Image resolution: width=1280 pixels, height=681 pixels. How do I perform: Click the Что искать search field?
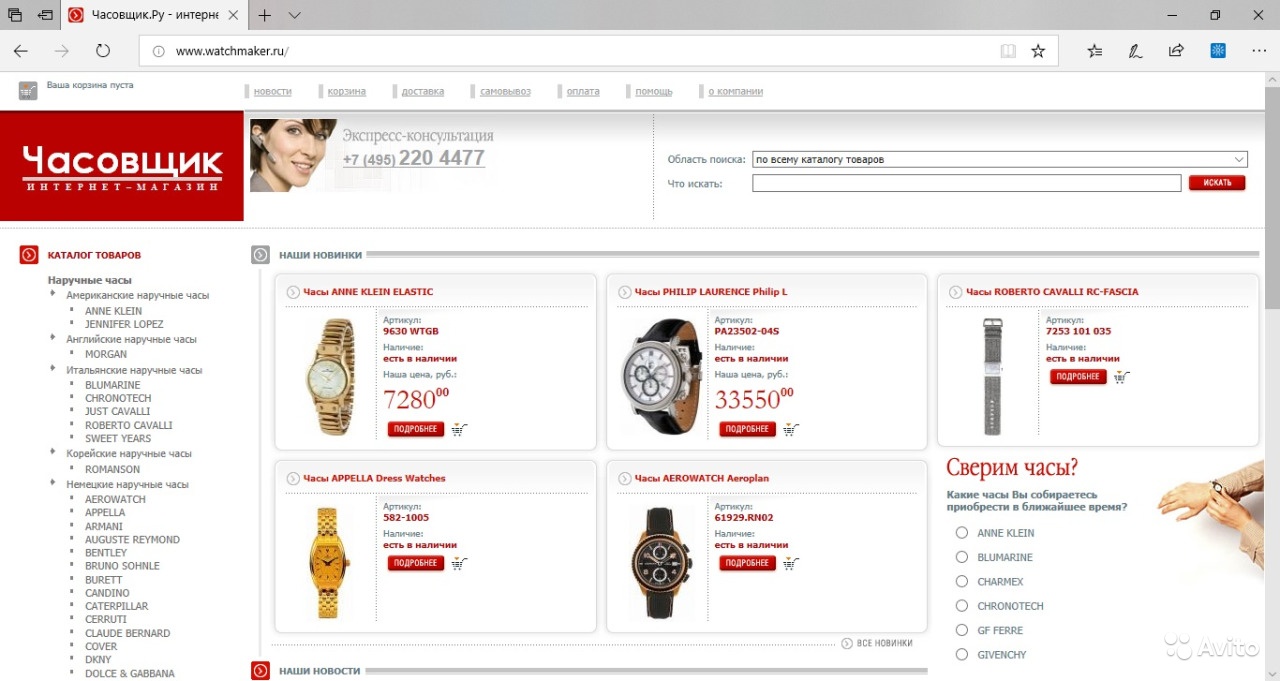967,183
